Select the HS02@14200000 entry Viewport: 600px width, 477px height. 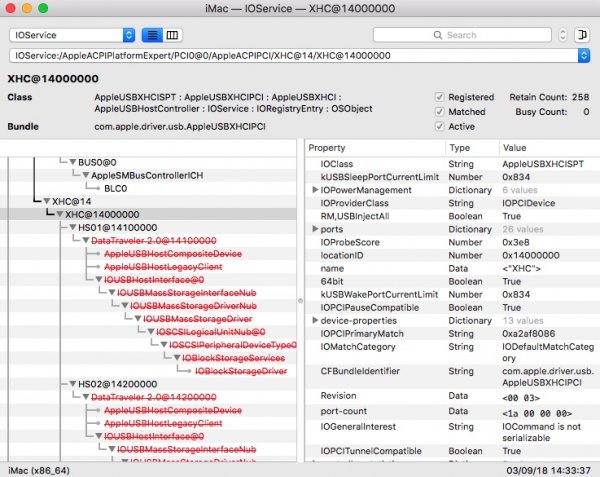pos(117,384)
